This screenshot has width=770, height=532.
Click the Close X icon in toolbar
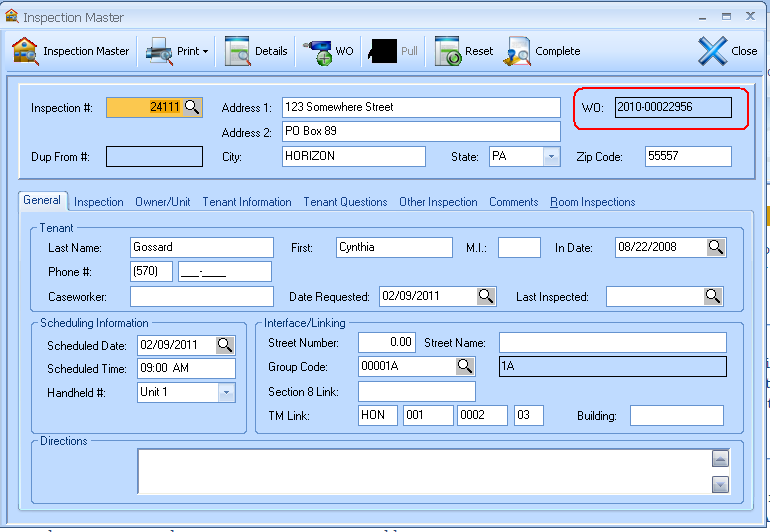pos(712,51)
